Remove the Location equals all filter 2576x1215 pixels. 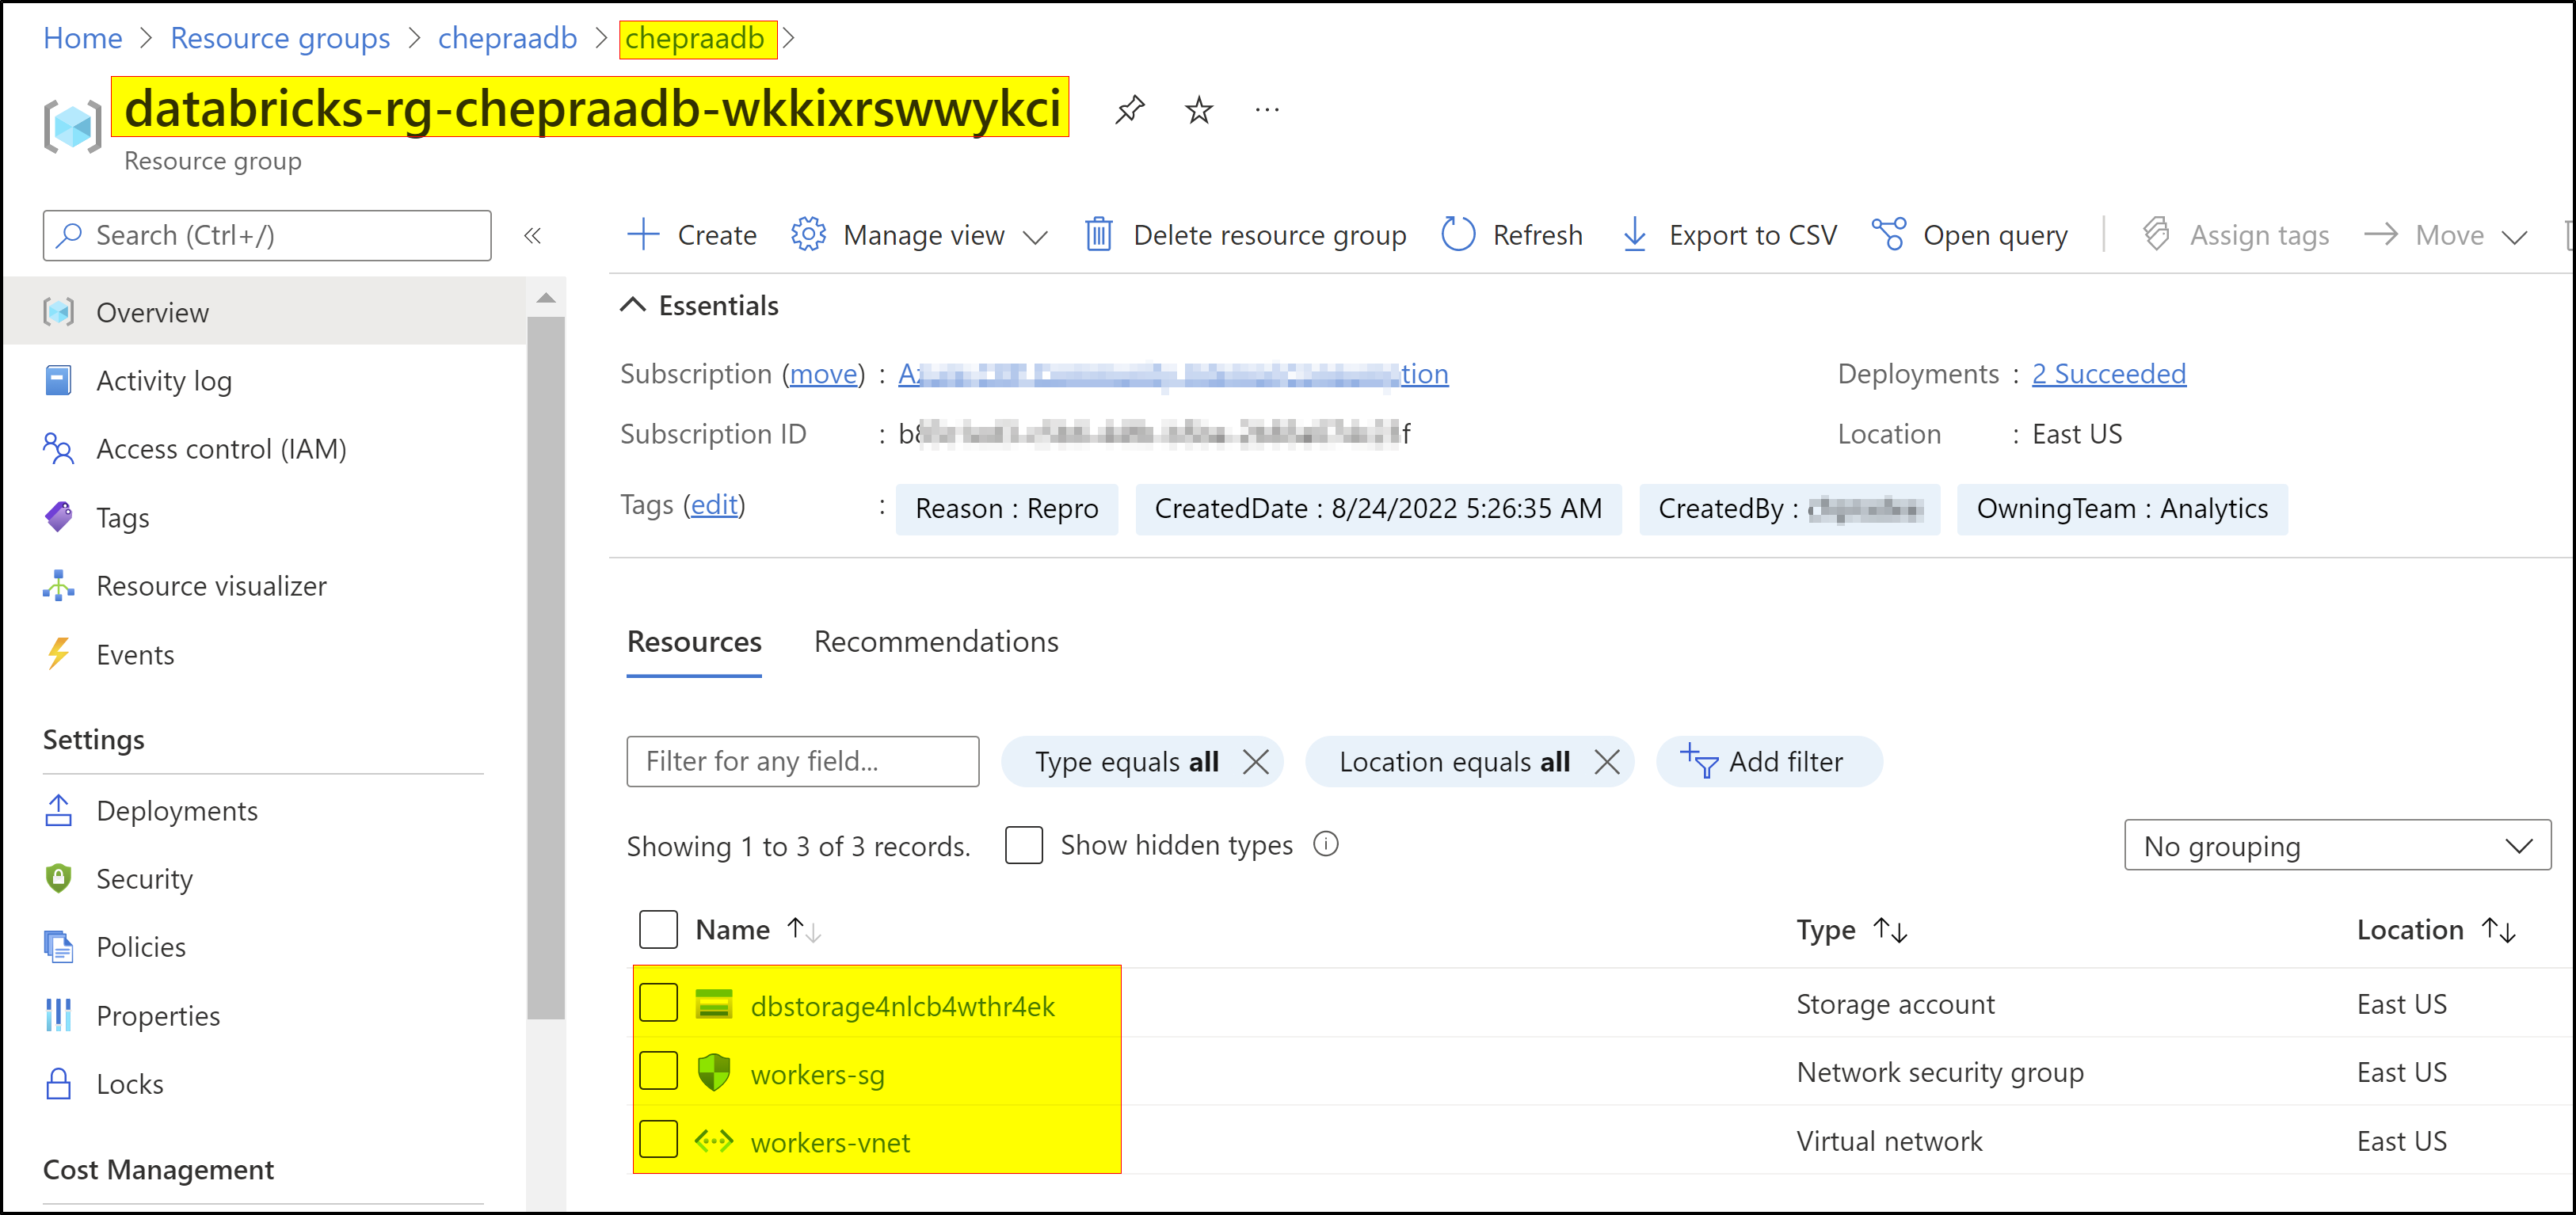point(1606,762)
